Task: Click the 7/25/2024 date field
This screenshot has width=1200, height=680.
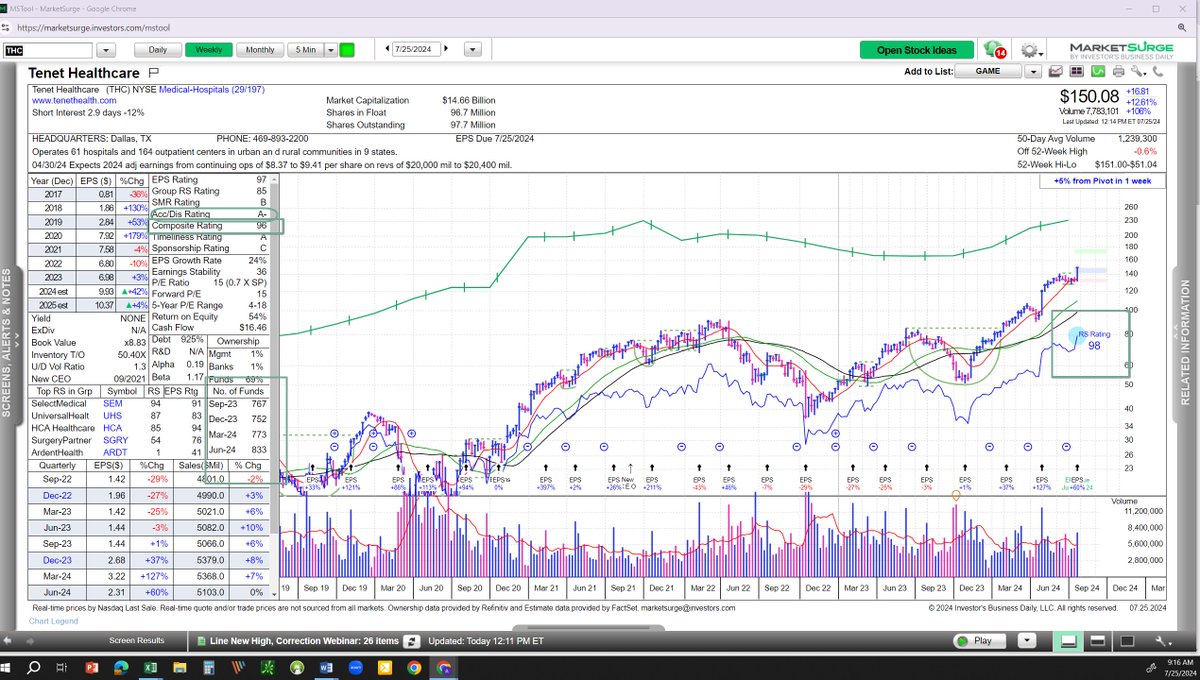Action: (x=417, y=49)
